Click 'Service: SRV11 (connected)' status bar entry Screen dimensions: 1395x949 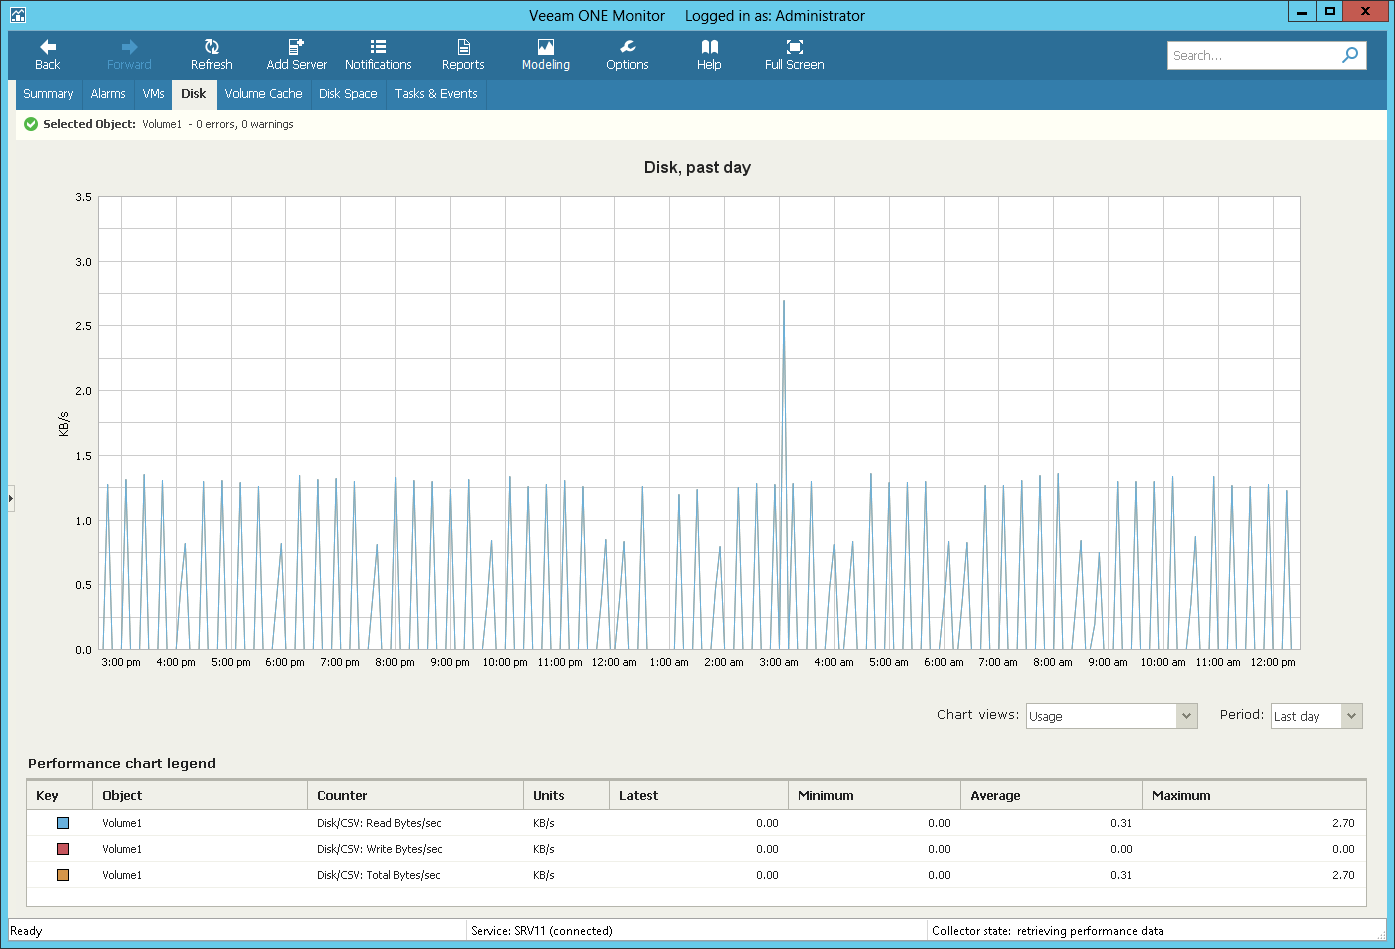[x=542, y=931]
